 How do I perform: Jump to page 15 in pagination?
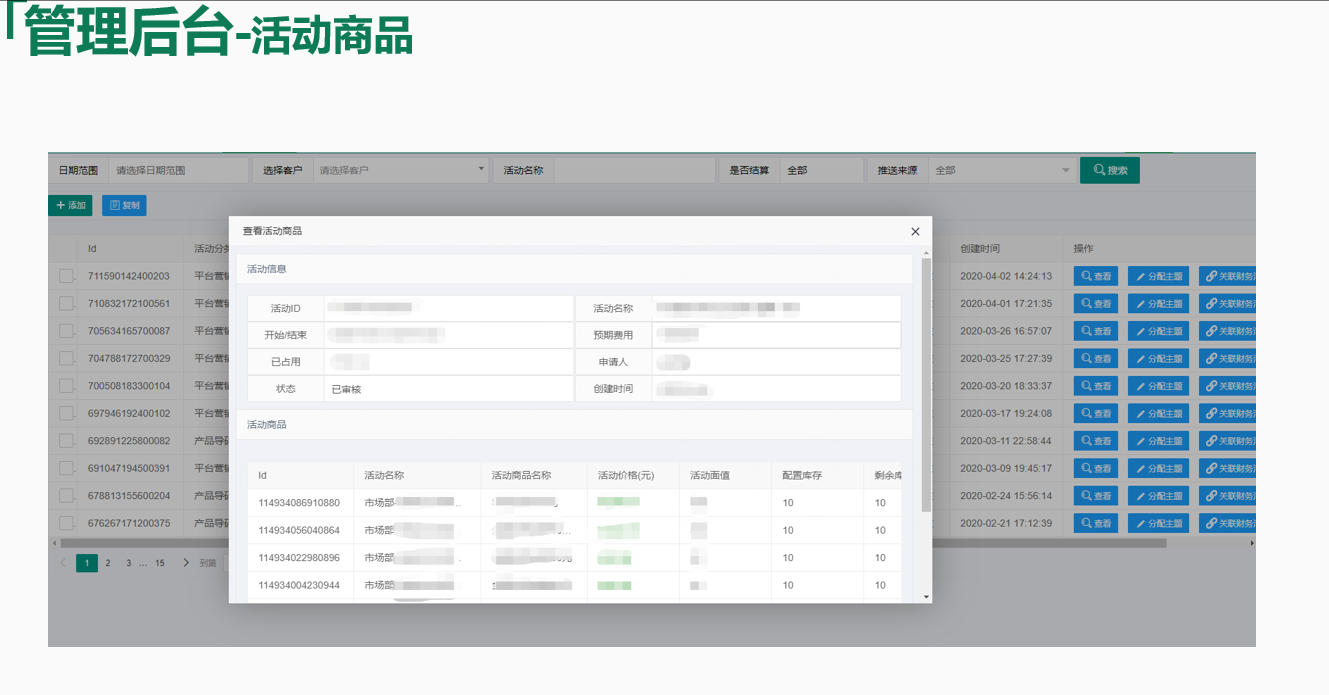tap(160, 563)
